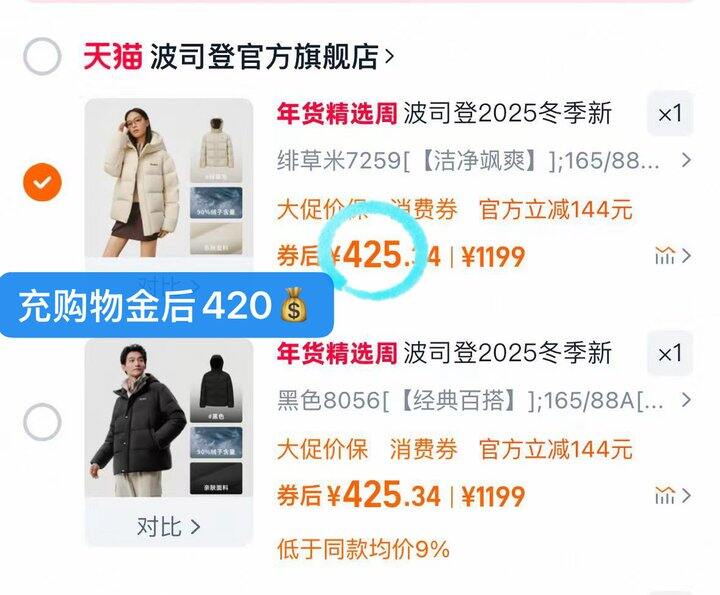The width and height of the screenshot is (720, 595).
Task: Expand the 黑色8056 size options chevron
Action: [x=686, y=400]
